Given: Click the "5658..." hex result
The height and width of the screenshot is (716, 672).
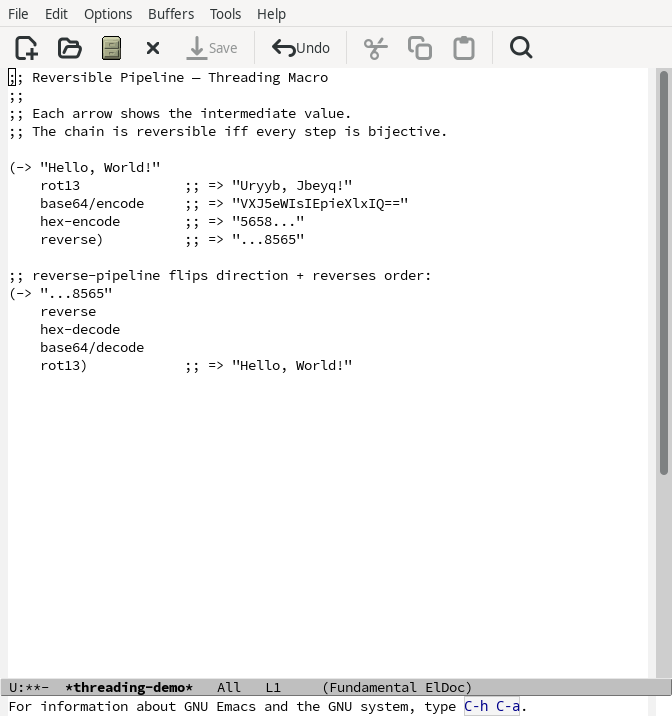Looking at the screenshot, I should coord(268,221).
